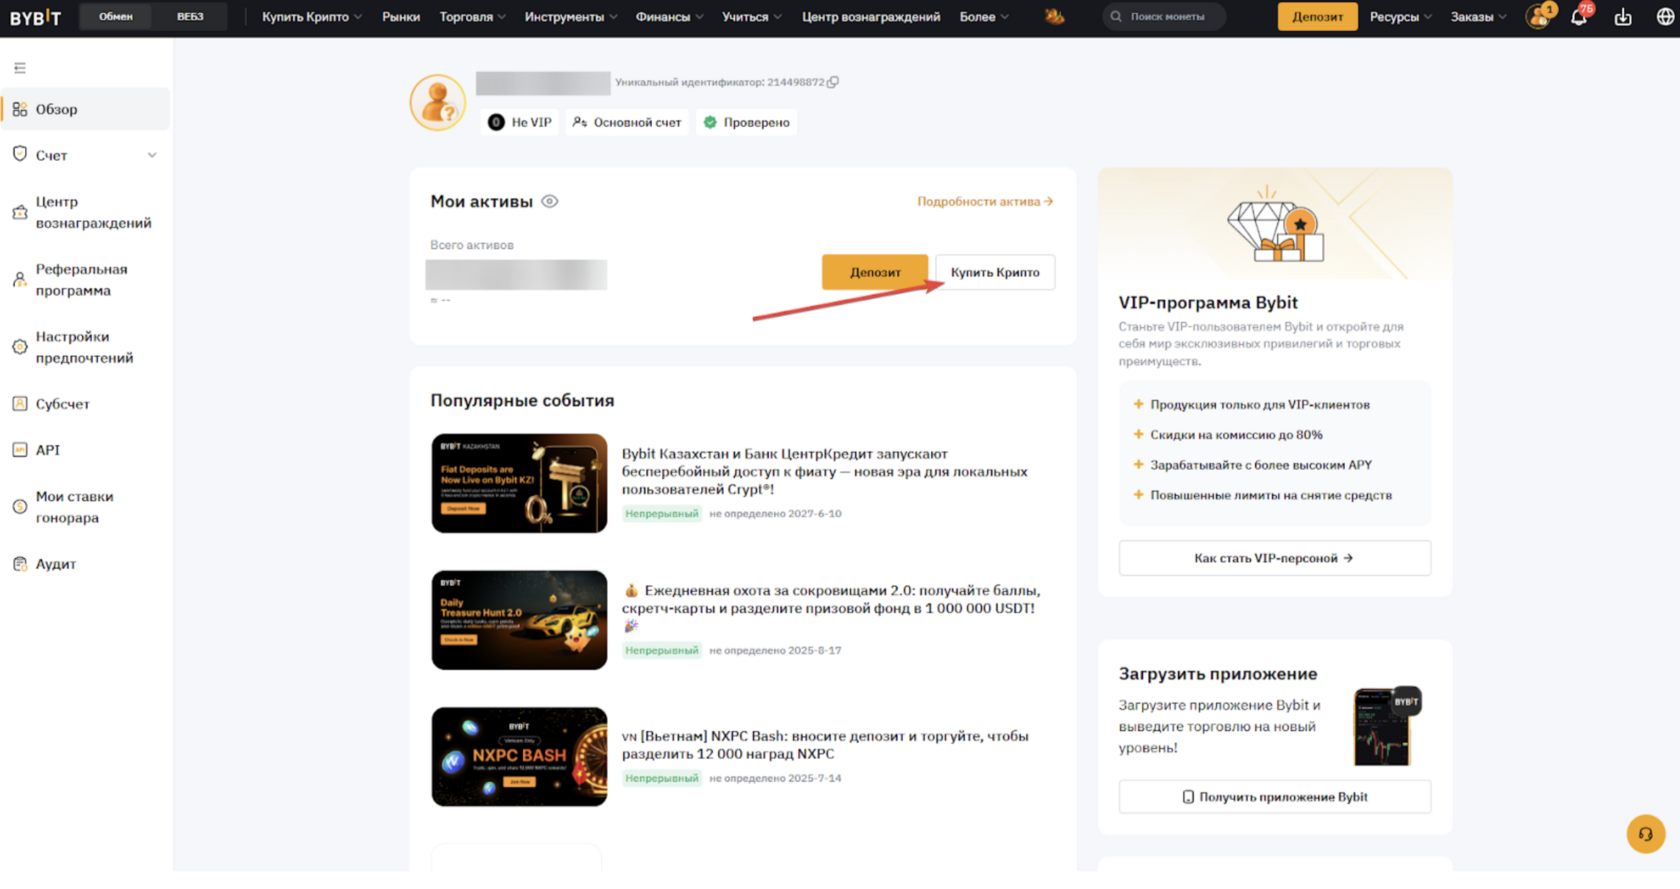Click Купить Крипто button in assets
The width and height of the screenshot is (1680, 889).
tap(995, 272)
